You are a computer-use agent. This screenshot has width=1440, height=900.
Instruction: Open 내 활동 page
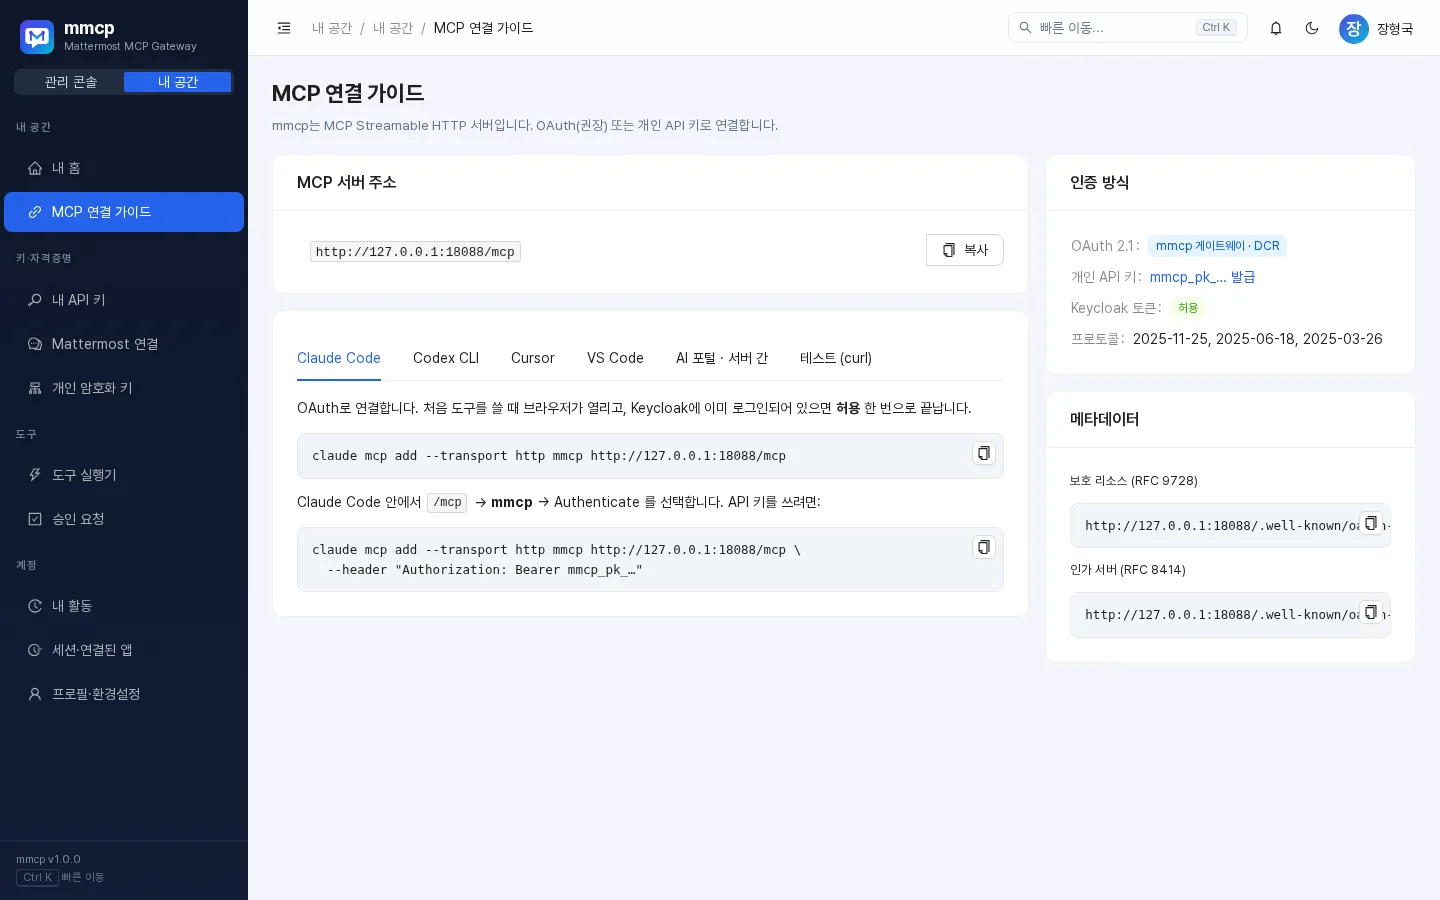124,606
